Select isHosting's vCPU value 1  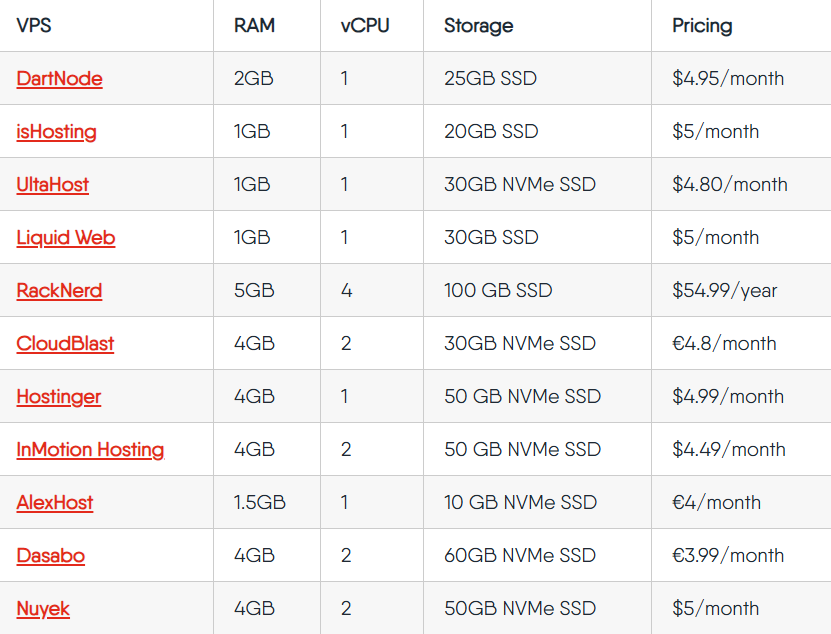pyautogui.click(x=344, y=131)
